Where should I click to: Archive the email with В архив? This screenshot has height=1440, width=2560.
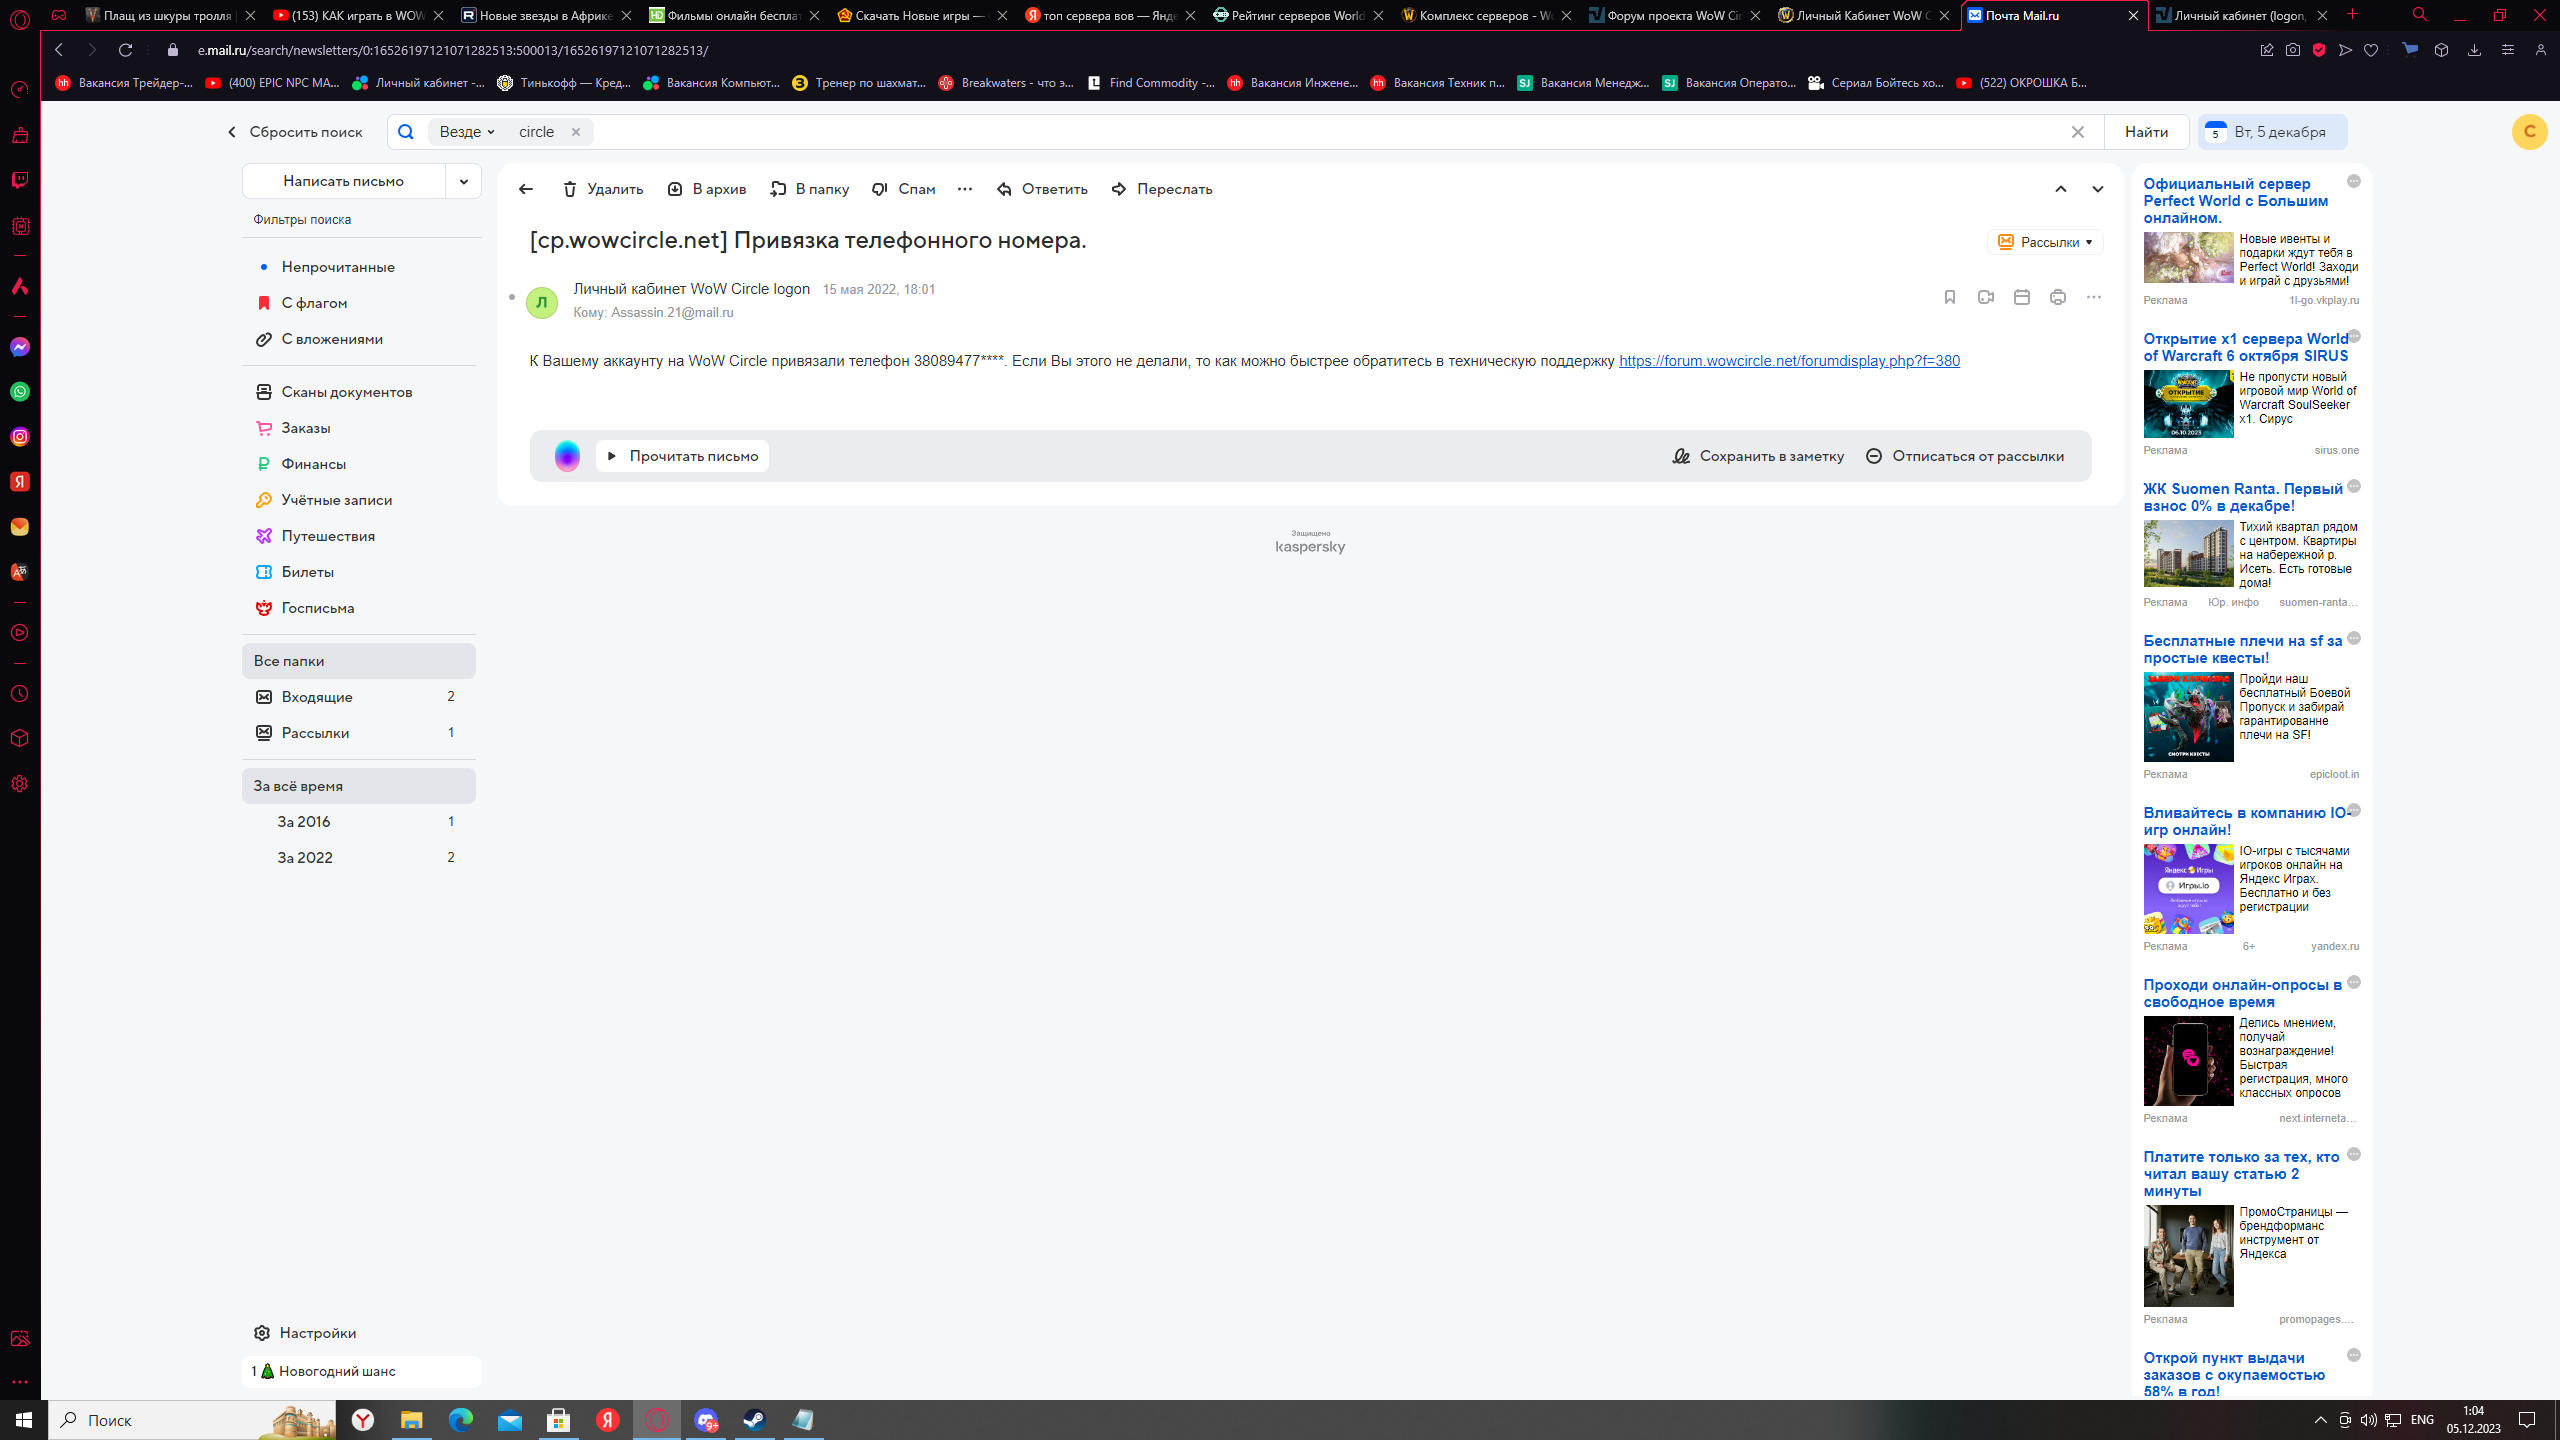point(706,189)
